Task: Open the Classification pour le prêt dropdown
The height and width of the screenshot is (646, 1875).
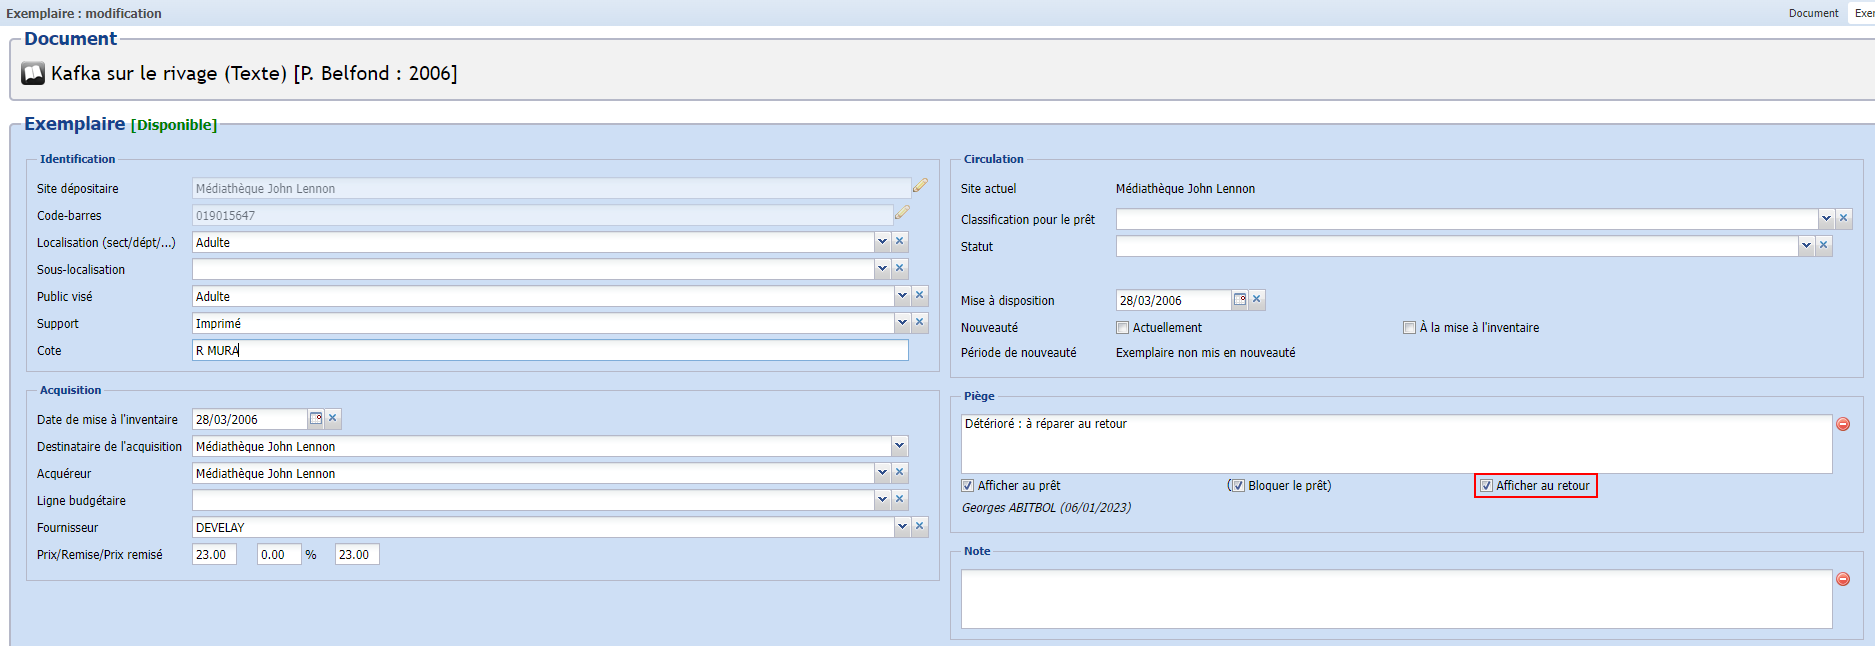Action: [x=1826, y=219]
